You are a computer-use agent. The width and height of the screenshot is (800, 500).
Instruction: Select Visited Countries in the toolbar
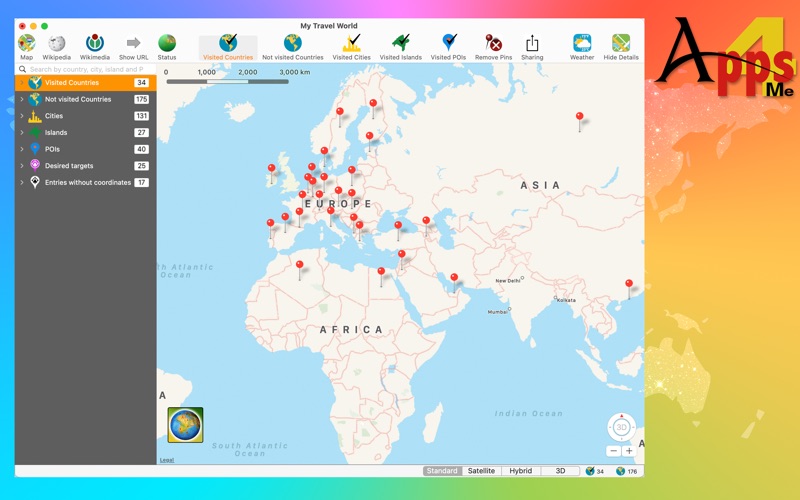point(228,47)
